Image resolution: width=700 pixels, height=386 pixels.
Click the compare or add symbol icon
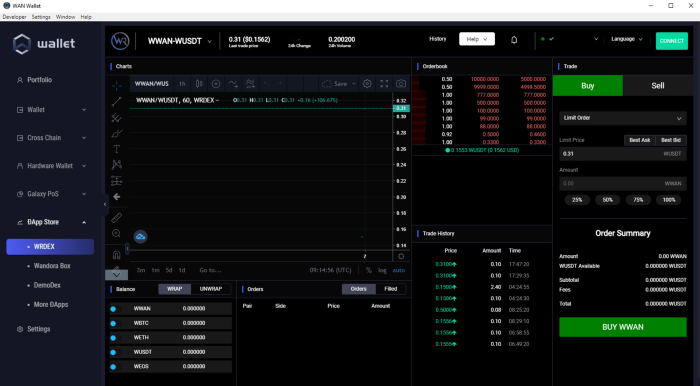pos(216,83)
